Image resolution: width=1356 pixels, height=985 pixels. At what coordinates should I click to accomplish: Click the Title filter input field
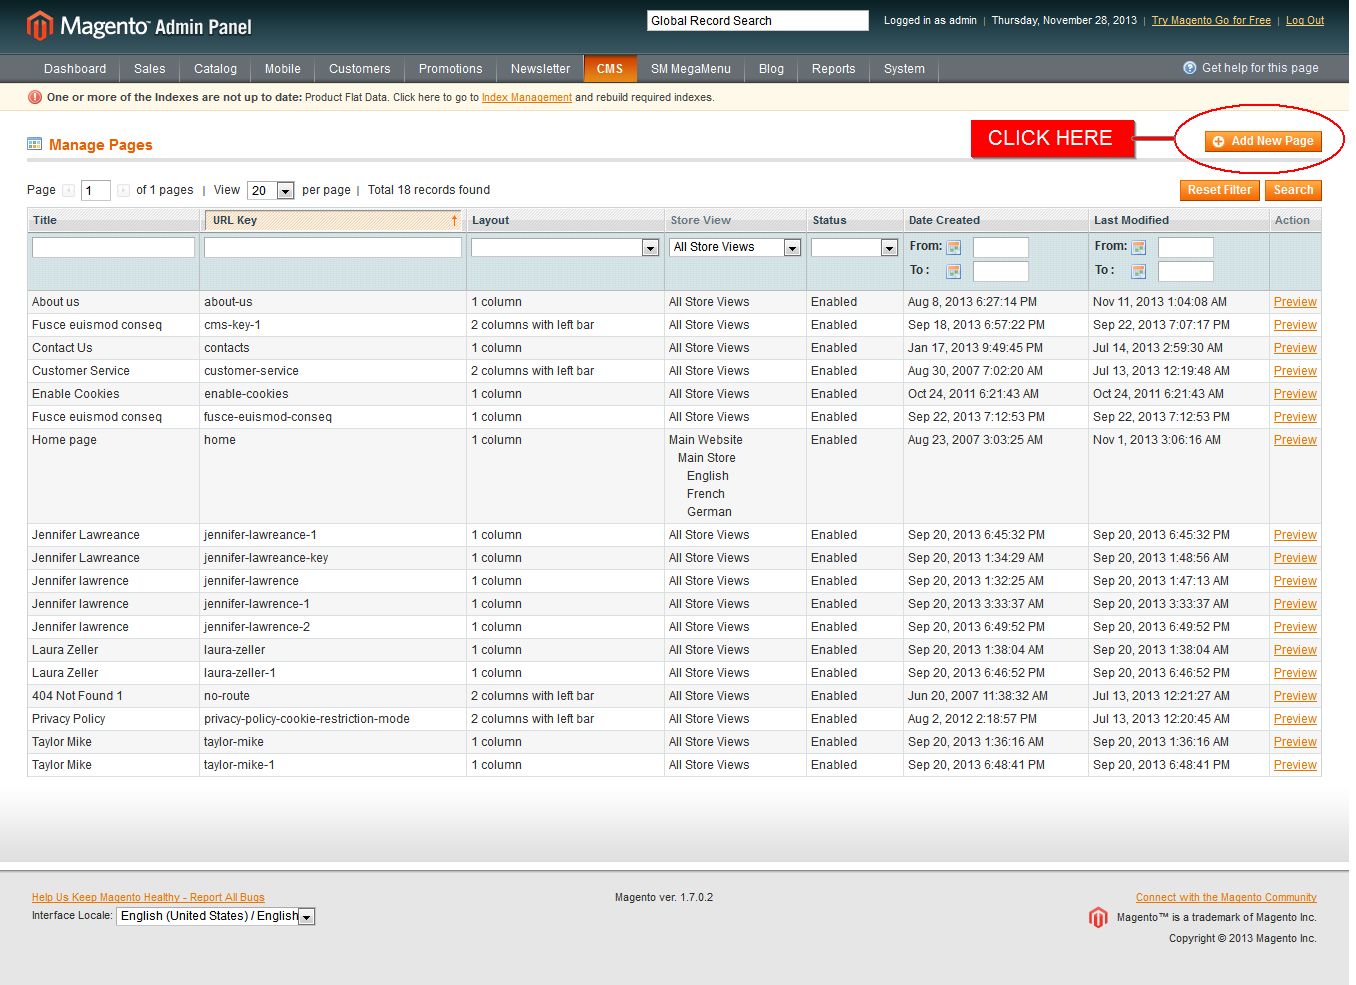tap(114, 247)
